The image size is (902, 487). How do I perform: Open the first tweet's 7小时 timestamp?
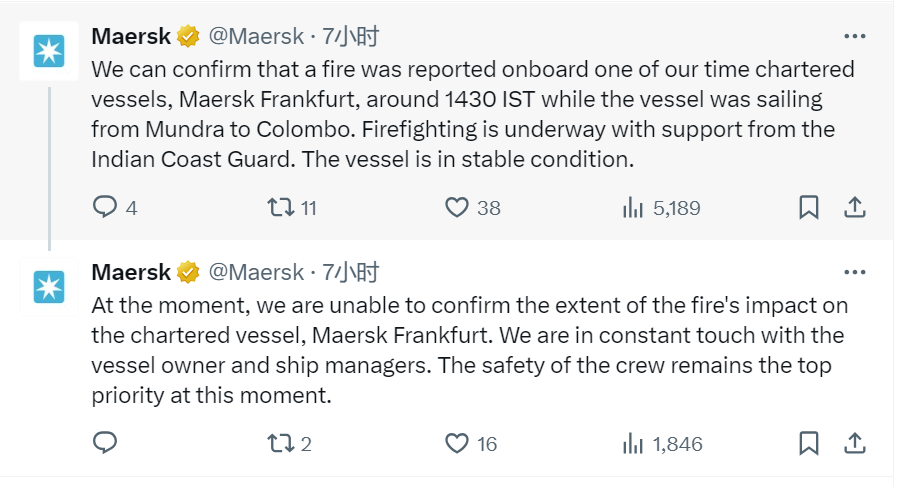click(351, 37)
